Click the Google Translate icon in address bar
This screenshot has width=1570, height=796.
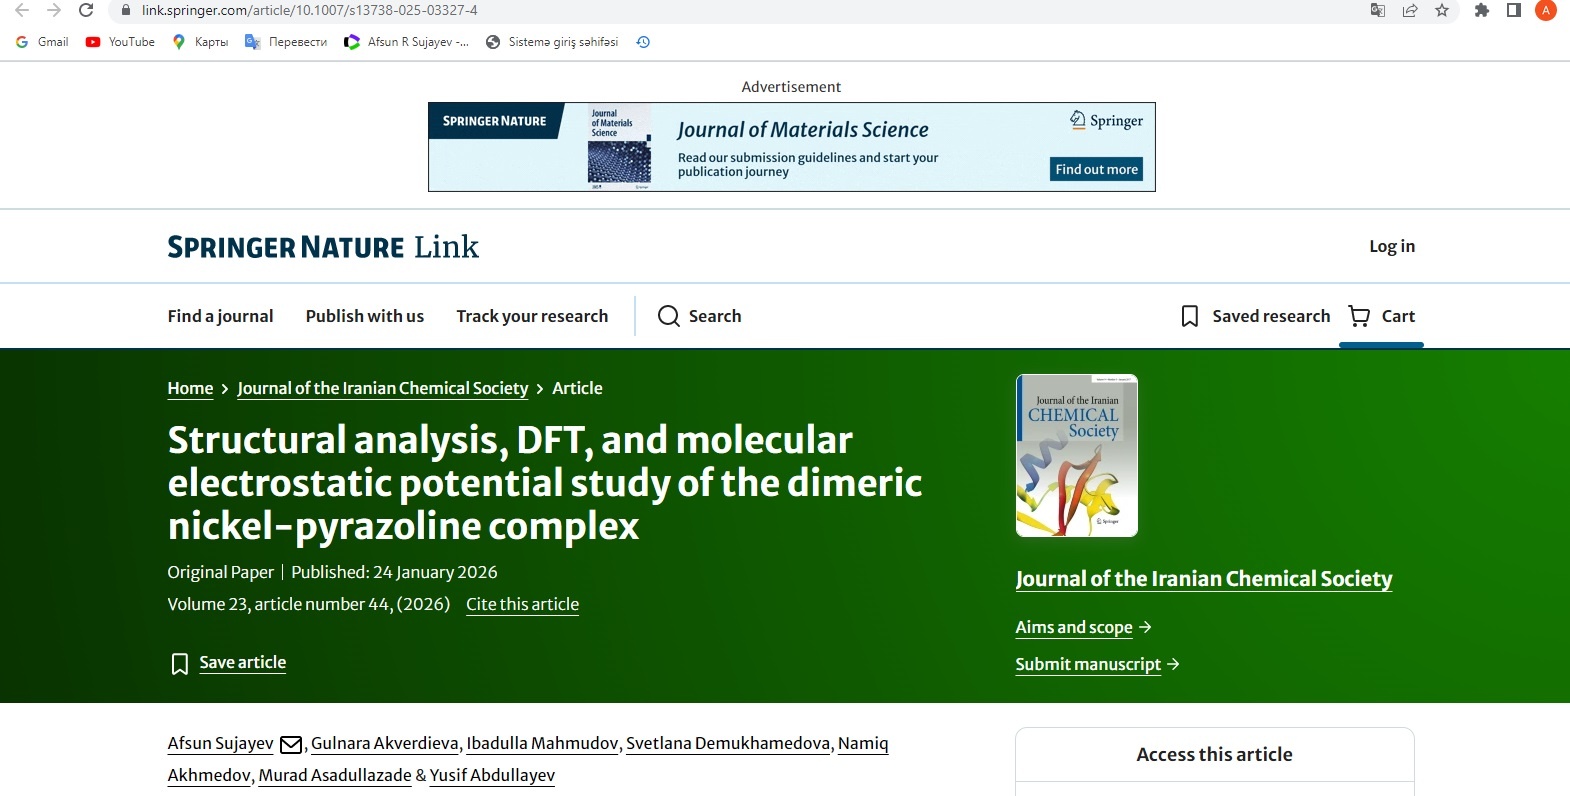[x=1377, y=10]
